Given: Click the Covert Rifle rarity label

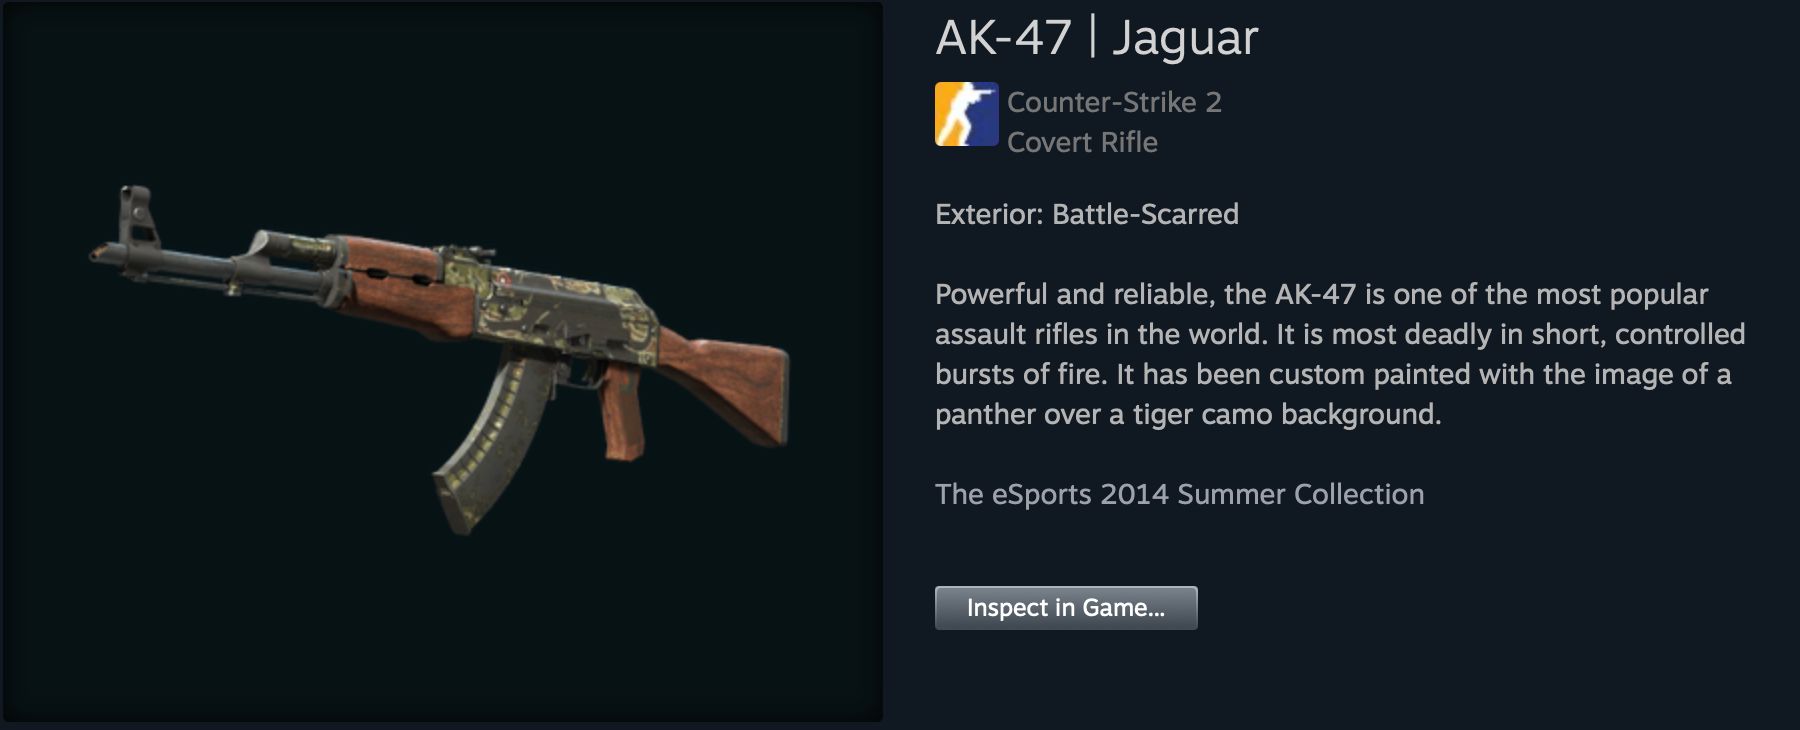Looking at the screenshot, I should click(1082, 142).
